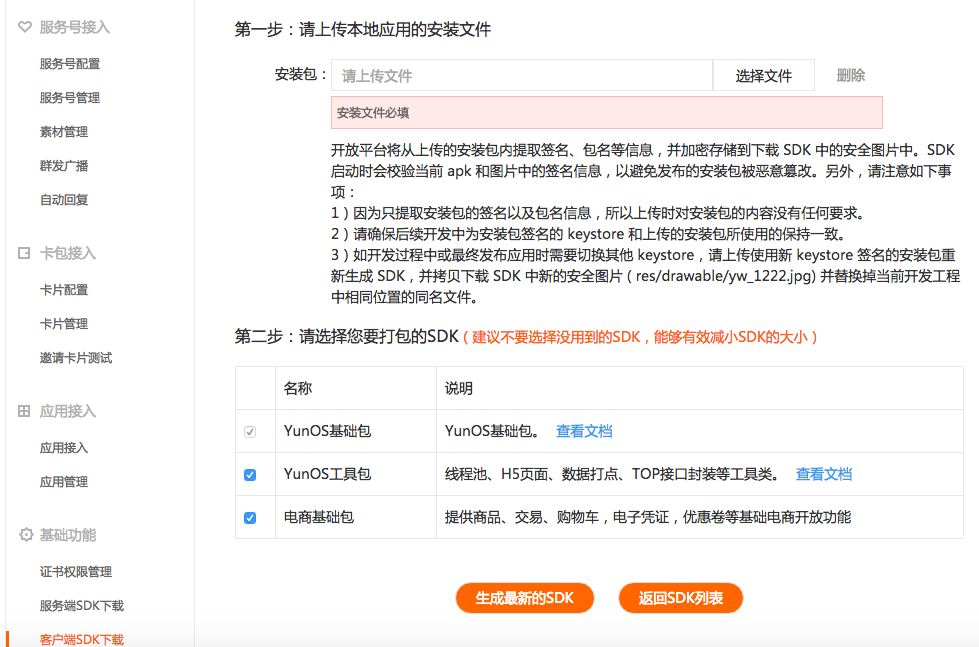Viewport: 979px width, 647px height.
Task: Click the 基础功能 section header
Action: click(x=67, y=535)
